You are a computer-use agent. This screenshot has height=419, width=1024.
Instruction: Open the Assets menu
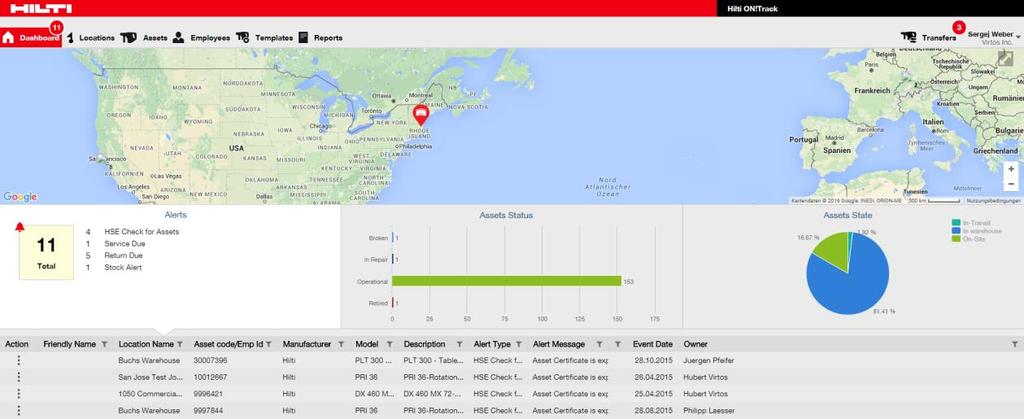tap(155, 38)
